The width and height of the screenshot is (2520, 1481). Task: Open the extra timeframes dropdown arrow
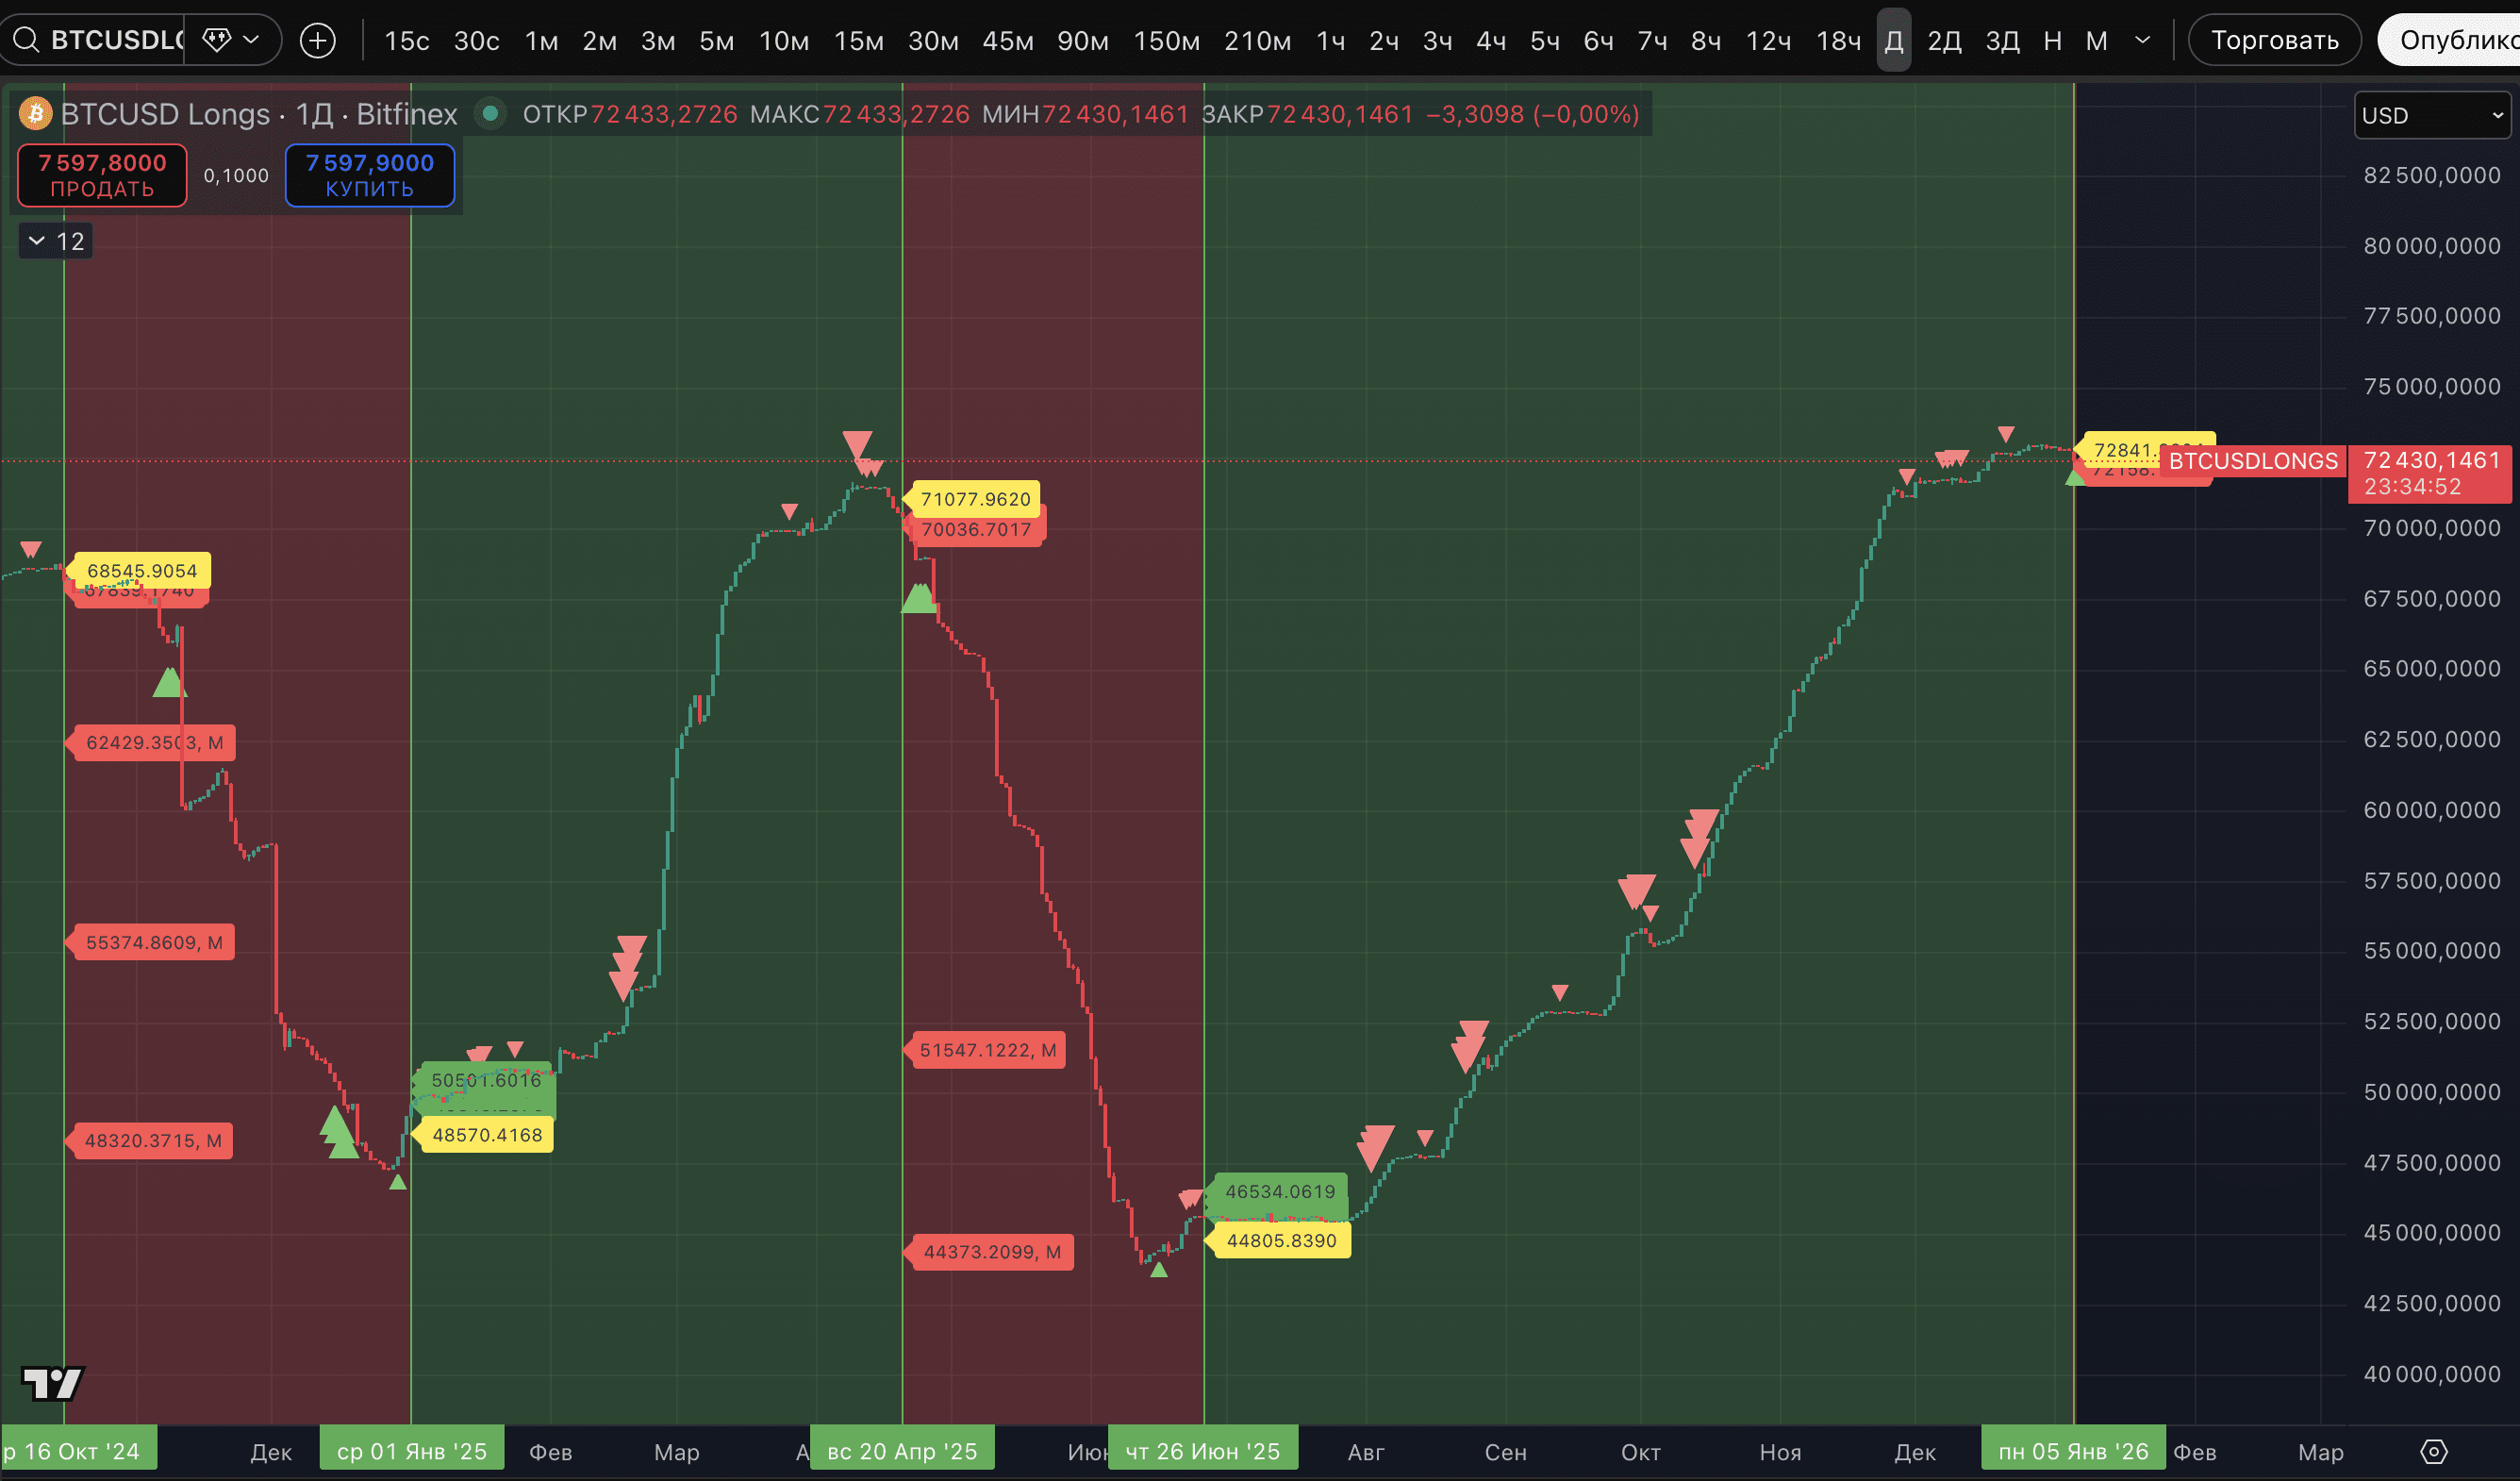[x=2143, y=40]
